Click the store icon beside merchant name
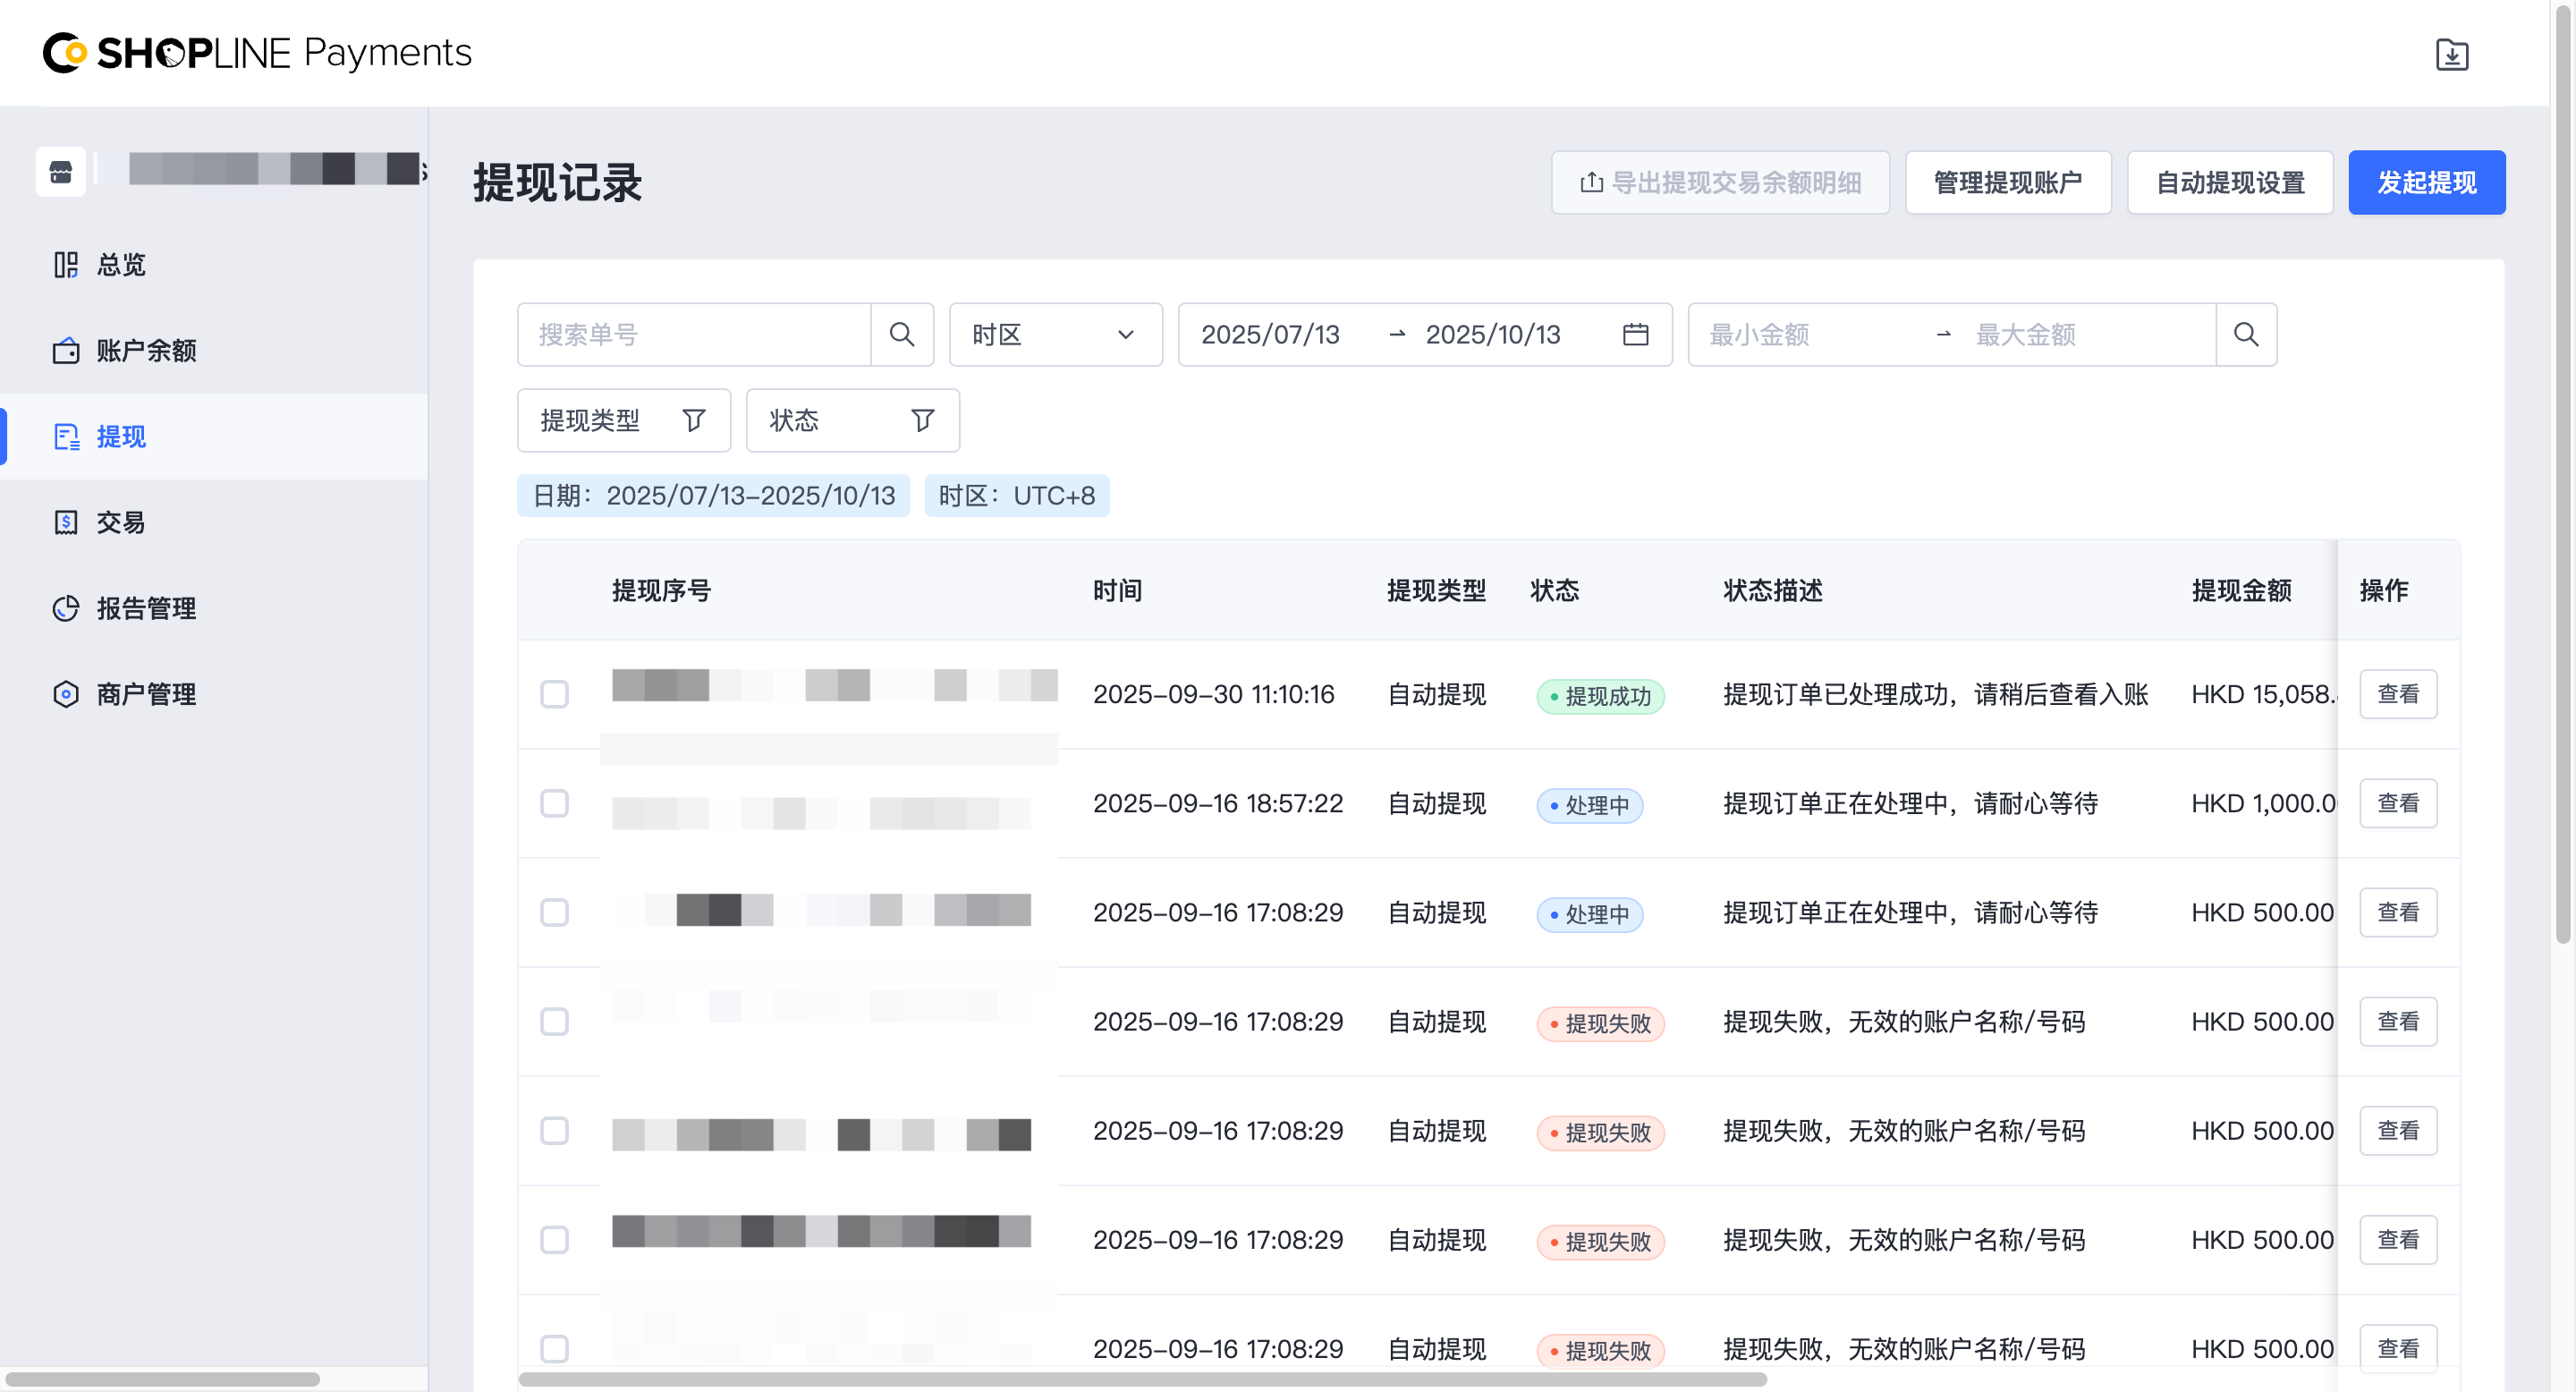Screen dimensions: 2576x1392 [61, 172]
